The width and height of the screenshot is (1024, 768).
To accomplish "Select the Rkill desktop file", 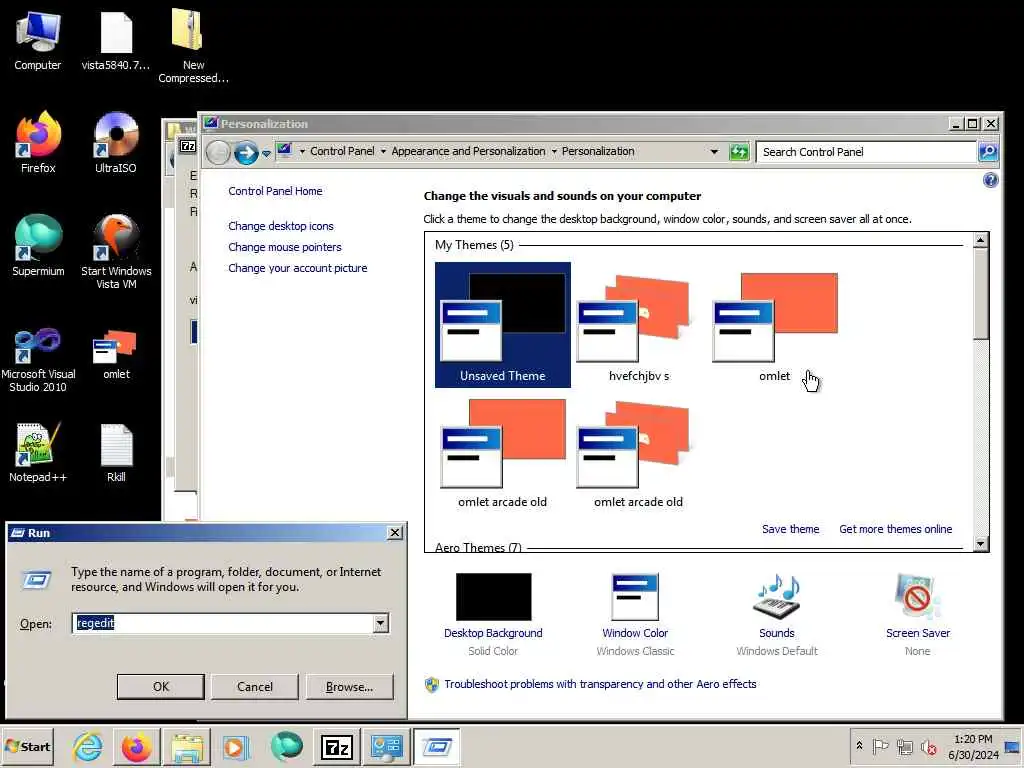I will coord(116,452).
